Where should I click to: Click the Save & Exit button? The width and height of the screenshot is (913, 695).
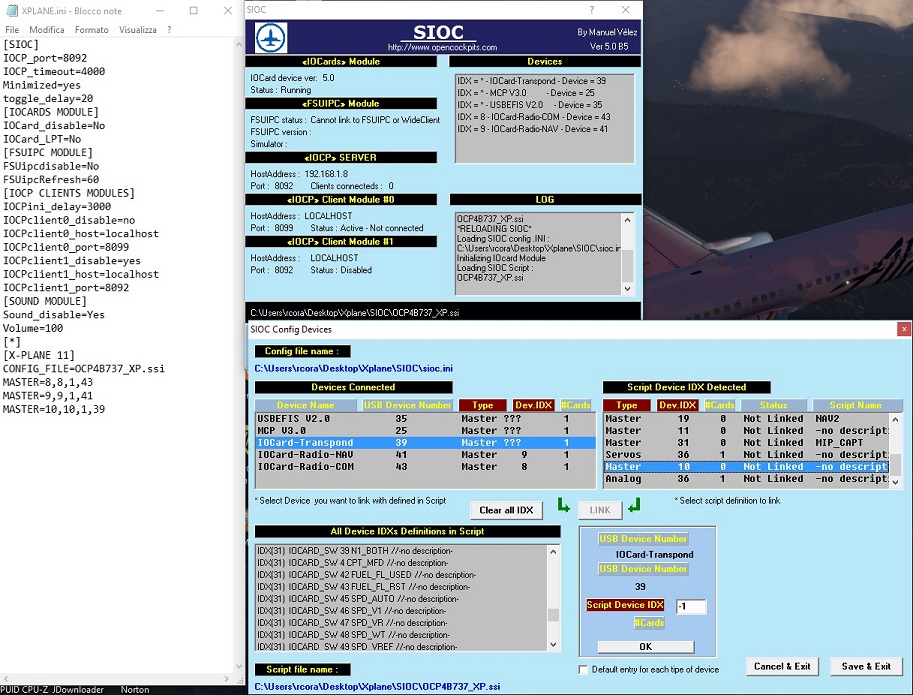[x=866, y=666]
